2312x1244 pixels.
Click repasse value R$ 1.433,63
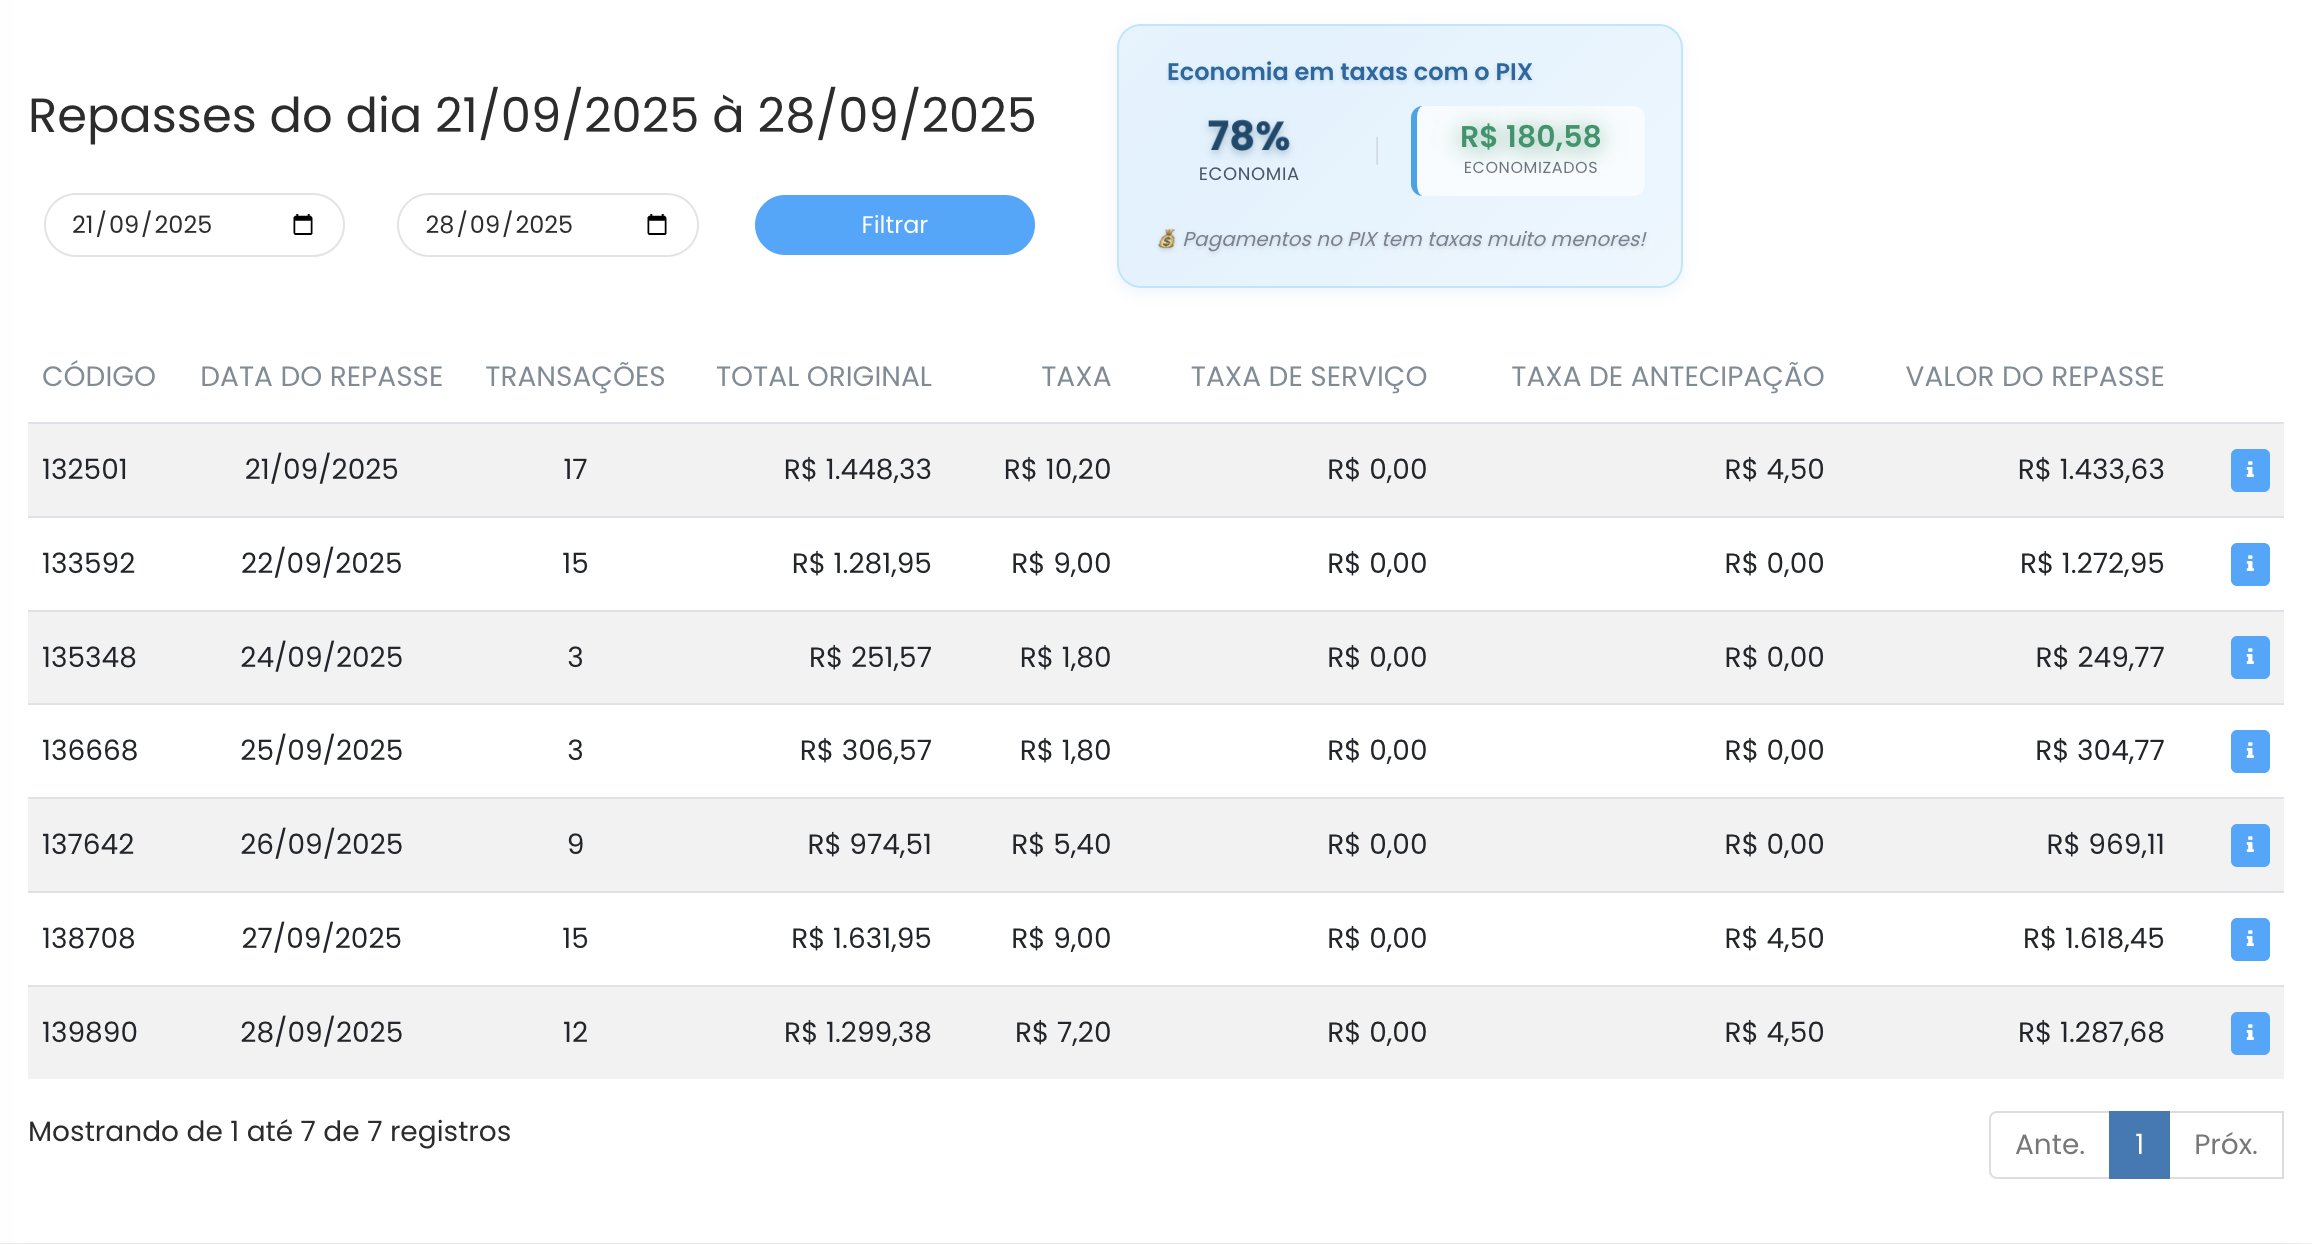[x=2090, y=469]
